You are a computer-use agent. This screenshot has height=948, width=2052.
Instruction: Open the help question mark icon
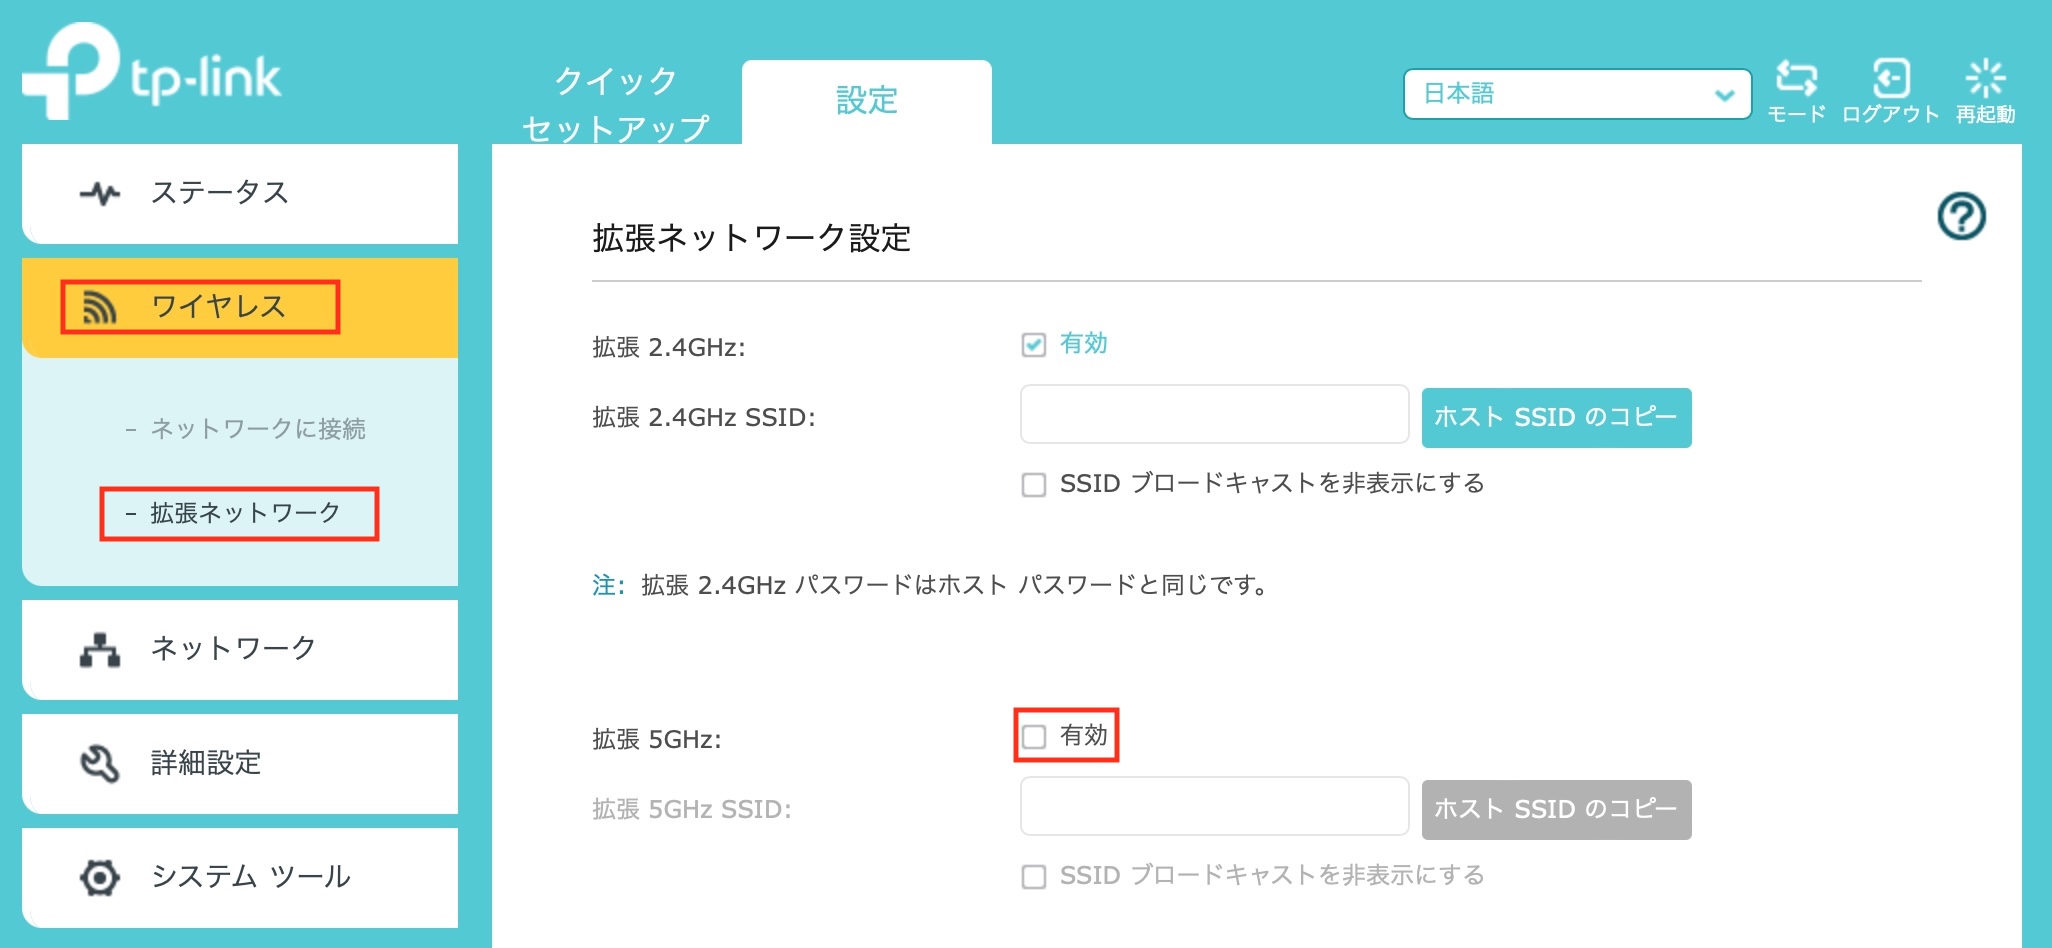point(1961,216)
